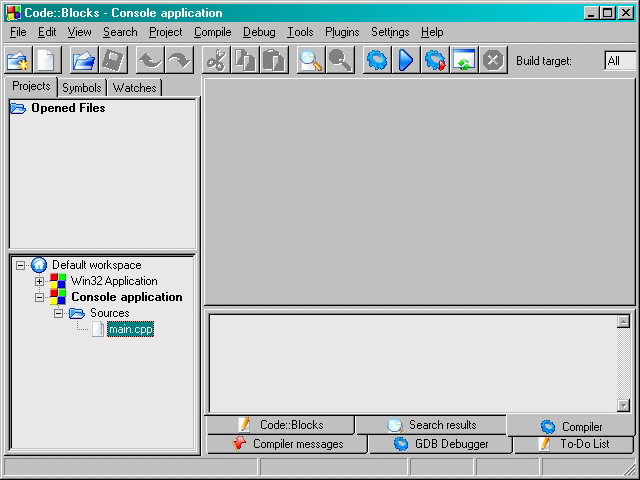The height and width of the screenshot is (480, 640).
Task: Expand the Win32 Application node
Action: pos(39,281)
